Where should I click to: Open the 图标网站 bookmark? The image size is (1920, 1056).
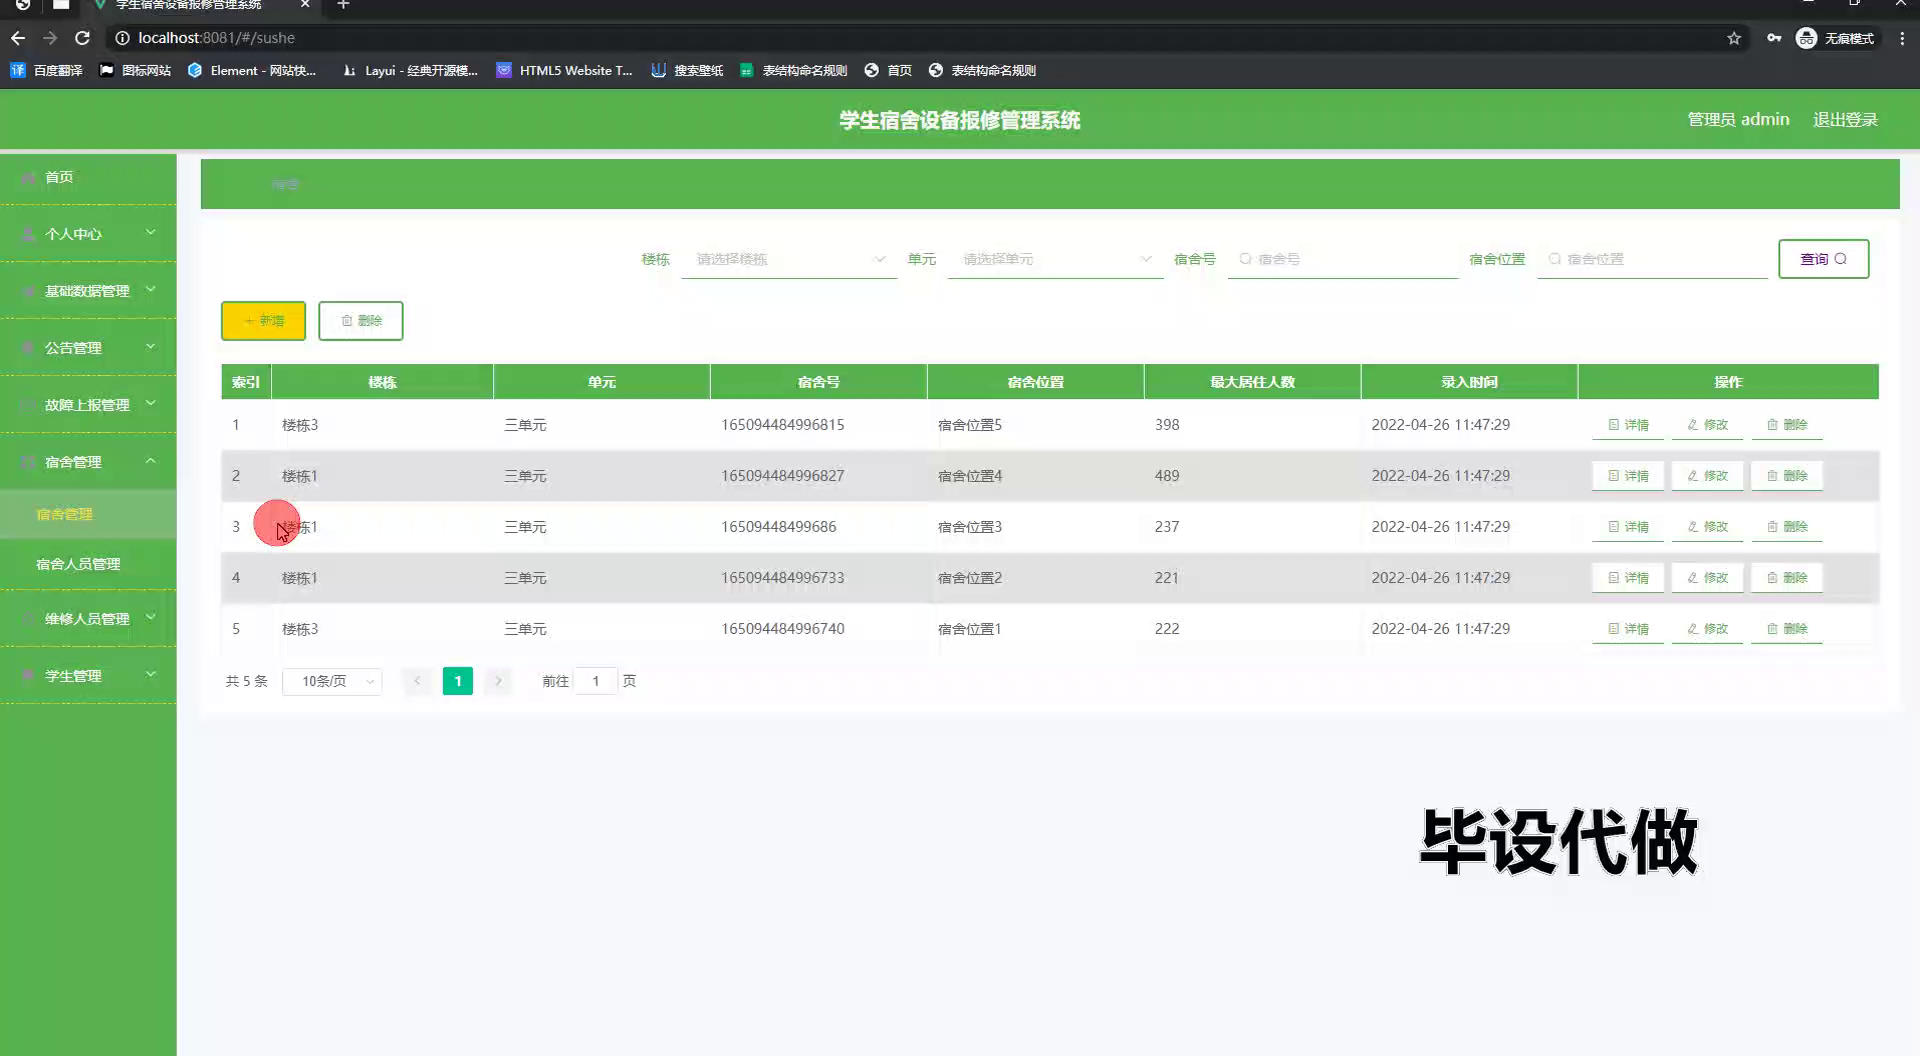(135, 70)
